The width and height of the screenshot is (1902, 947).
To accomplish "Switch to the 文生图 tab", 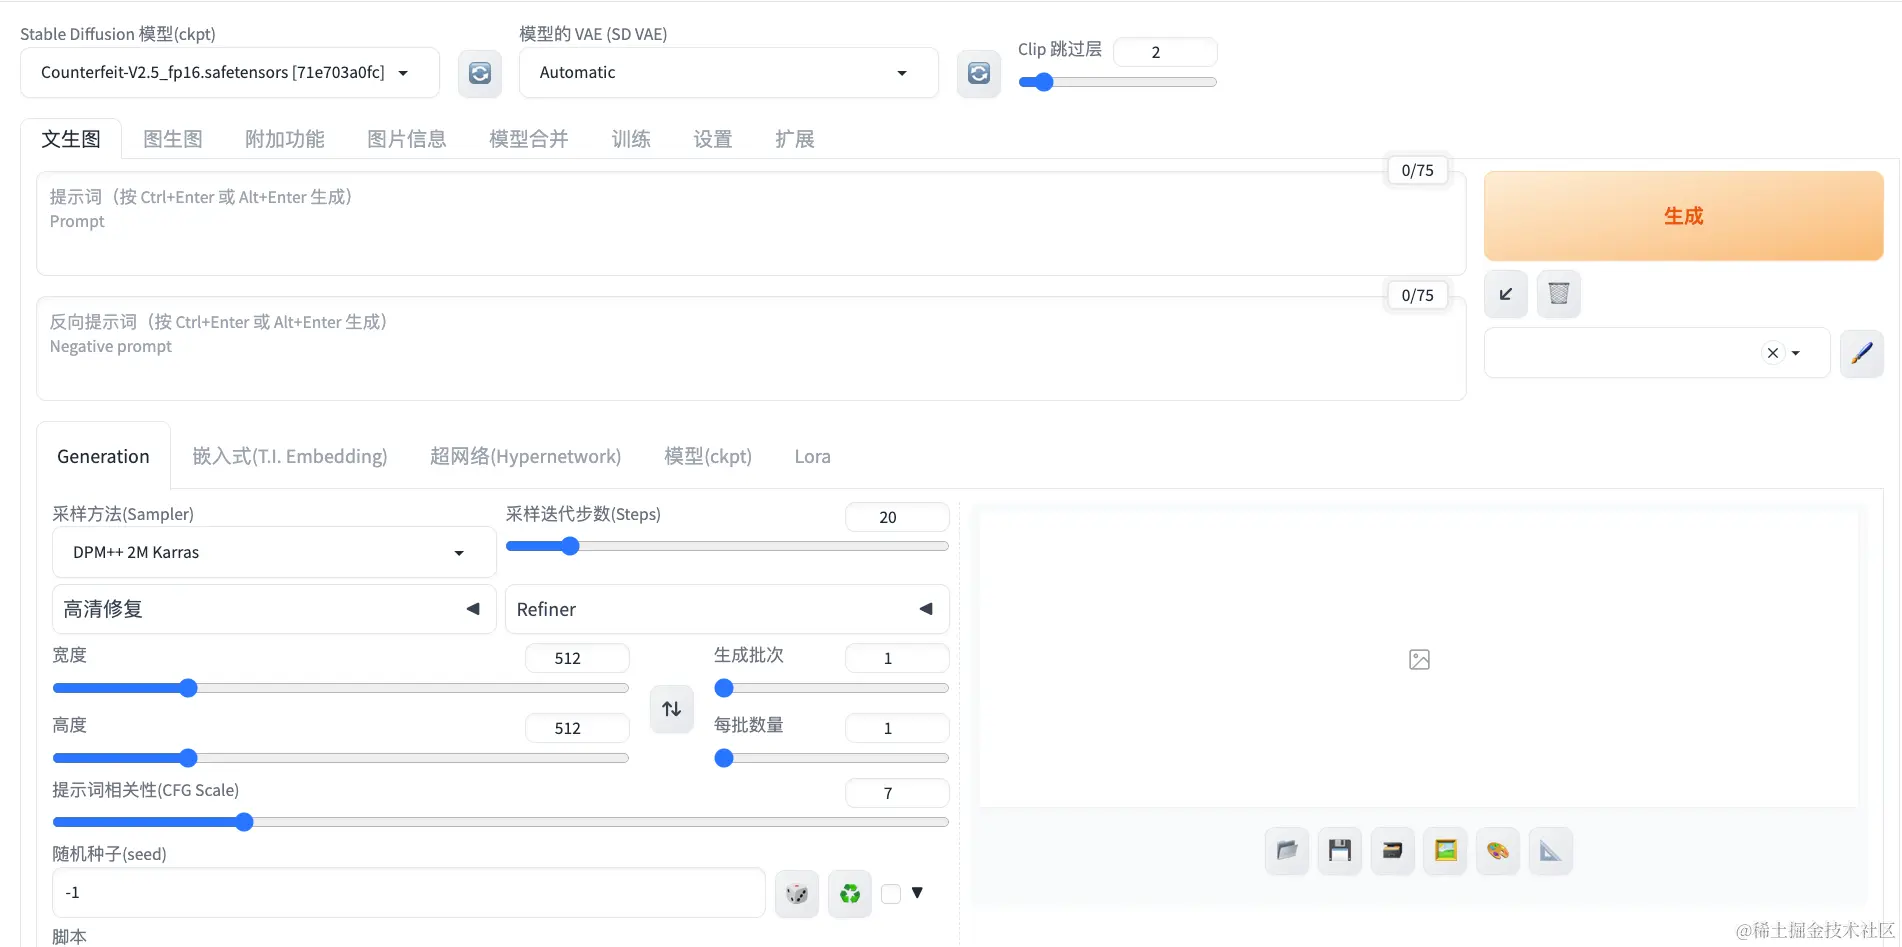I will (x=71, y=139).
